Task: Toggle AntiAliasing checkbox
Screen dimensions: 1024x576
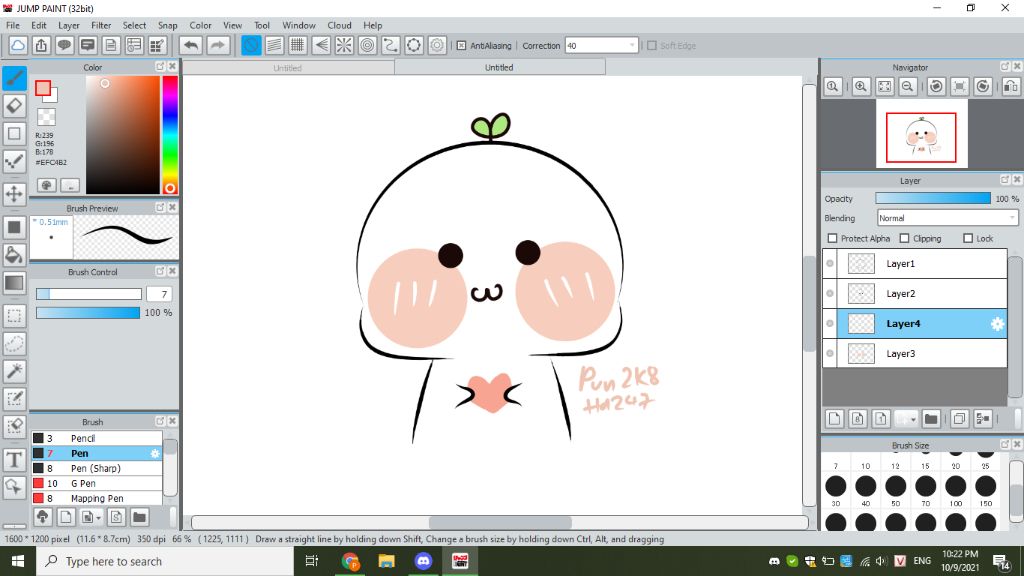Action: coord(461,46)
